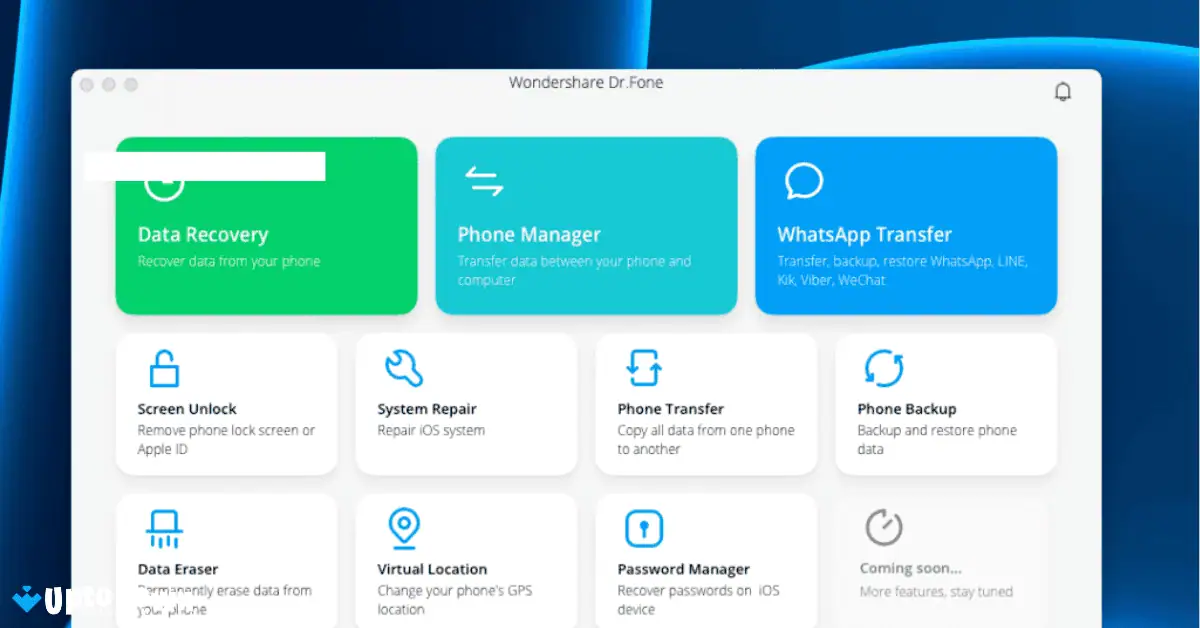Open WhatsApp Transfer
The image size is (1200, 628).
click(x=906, y=225)
